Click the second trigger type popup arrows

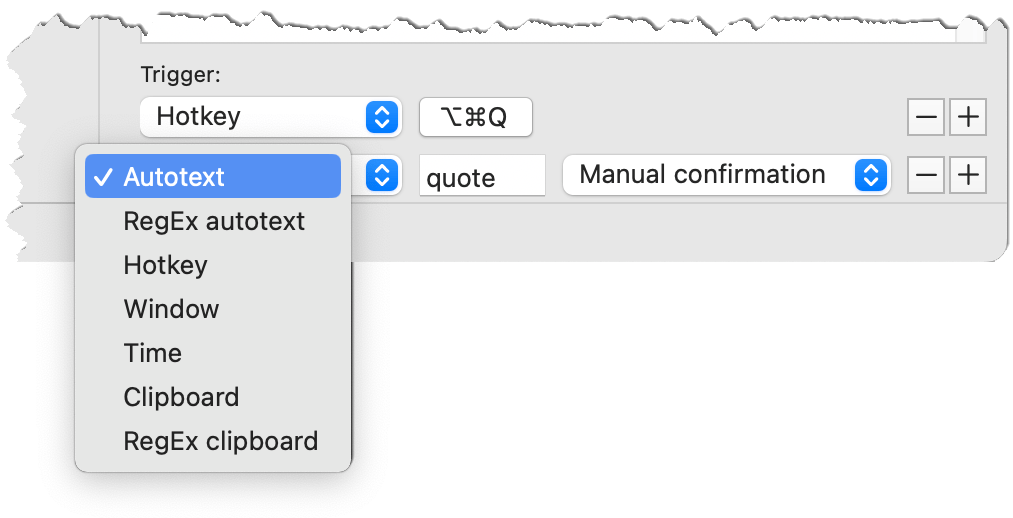point(382,175)
